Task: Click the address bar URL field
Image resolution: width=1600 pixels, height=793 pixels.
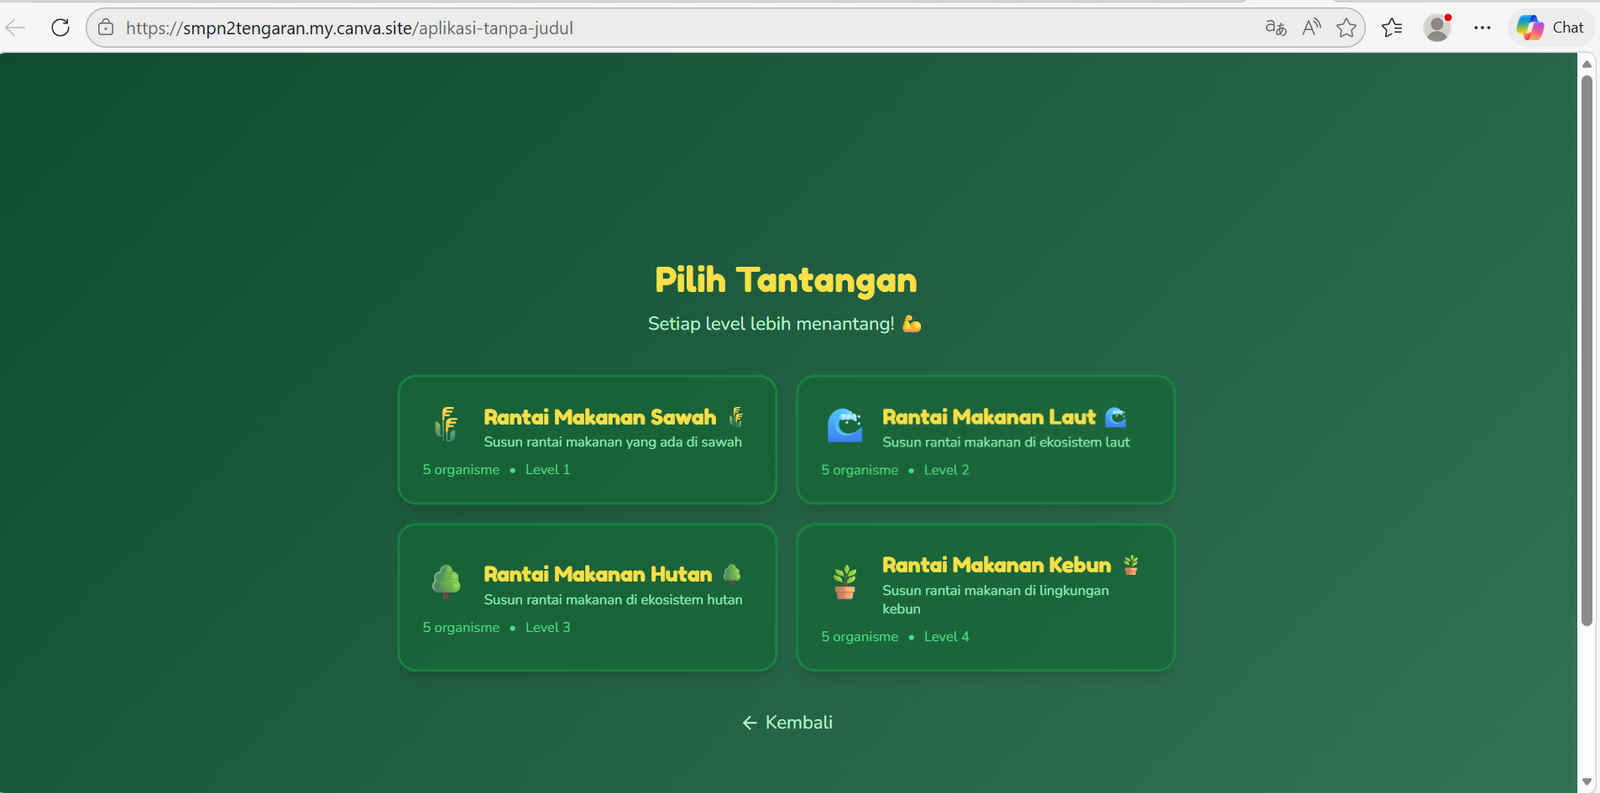Action: [690, 28]
